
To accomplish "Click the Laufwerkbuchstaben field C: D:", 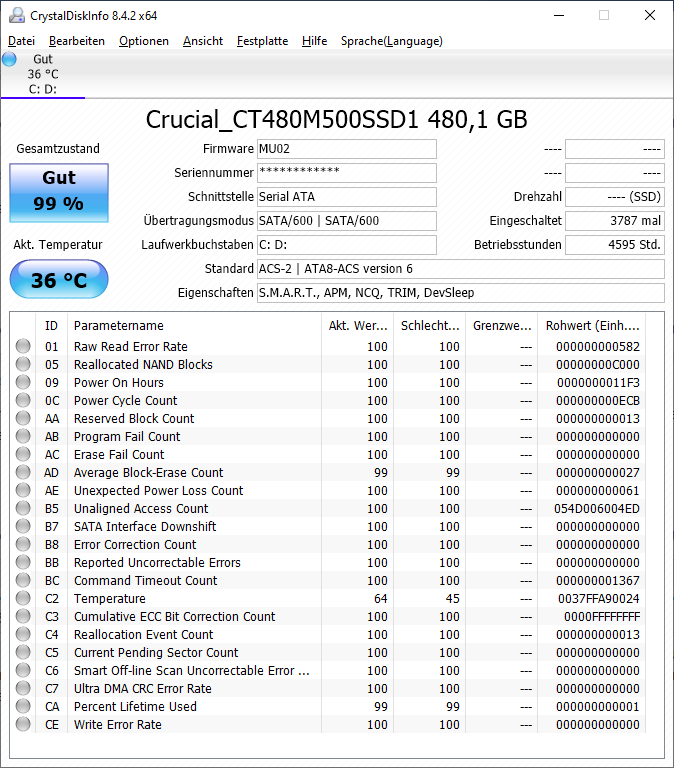I will tap(347, 245).
